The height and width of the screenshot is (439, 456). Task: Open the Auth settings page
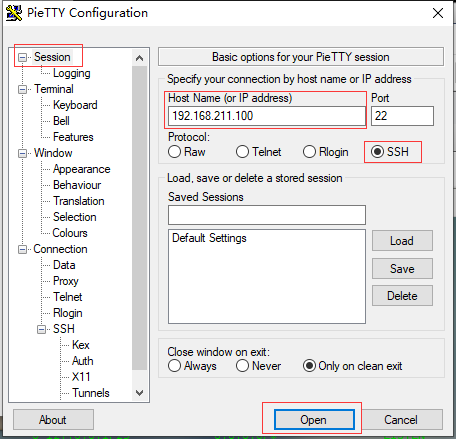click(83, 361)
